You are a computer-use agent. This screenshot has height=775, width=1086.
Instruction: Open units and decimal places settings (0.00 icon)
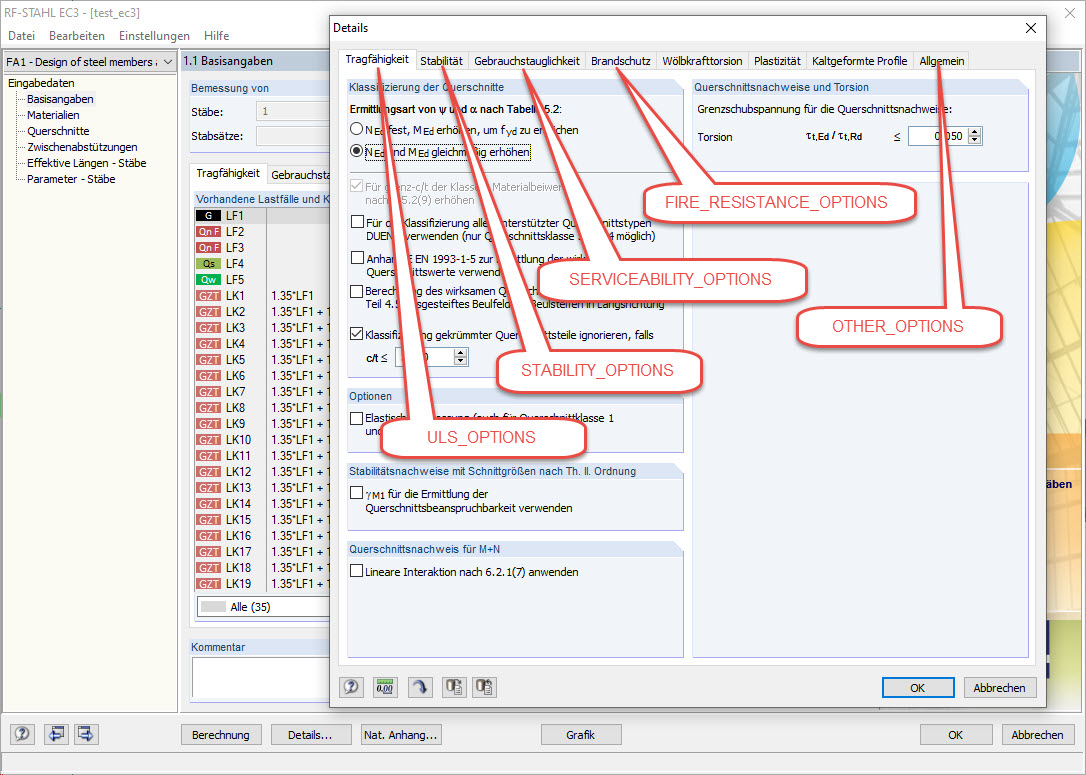[x=385, y=687]
